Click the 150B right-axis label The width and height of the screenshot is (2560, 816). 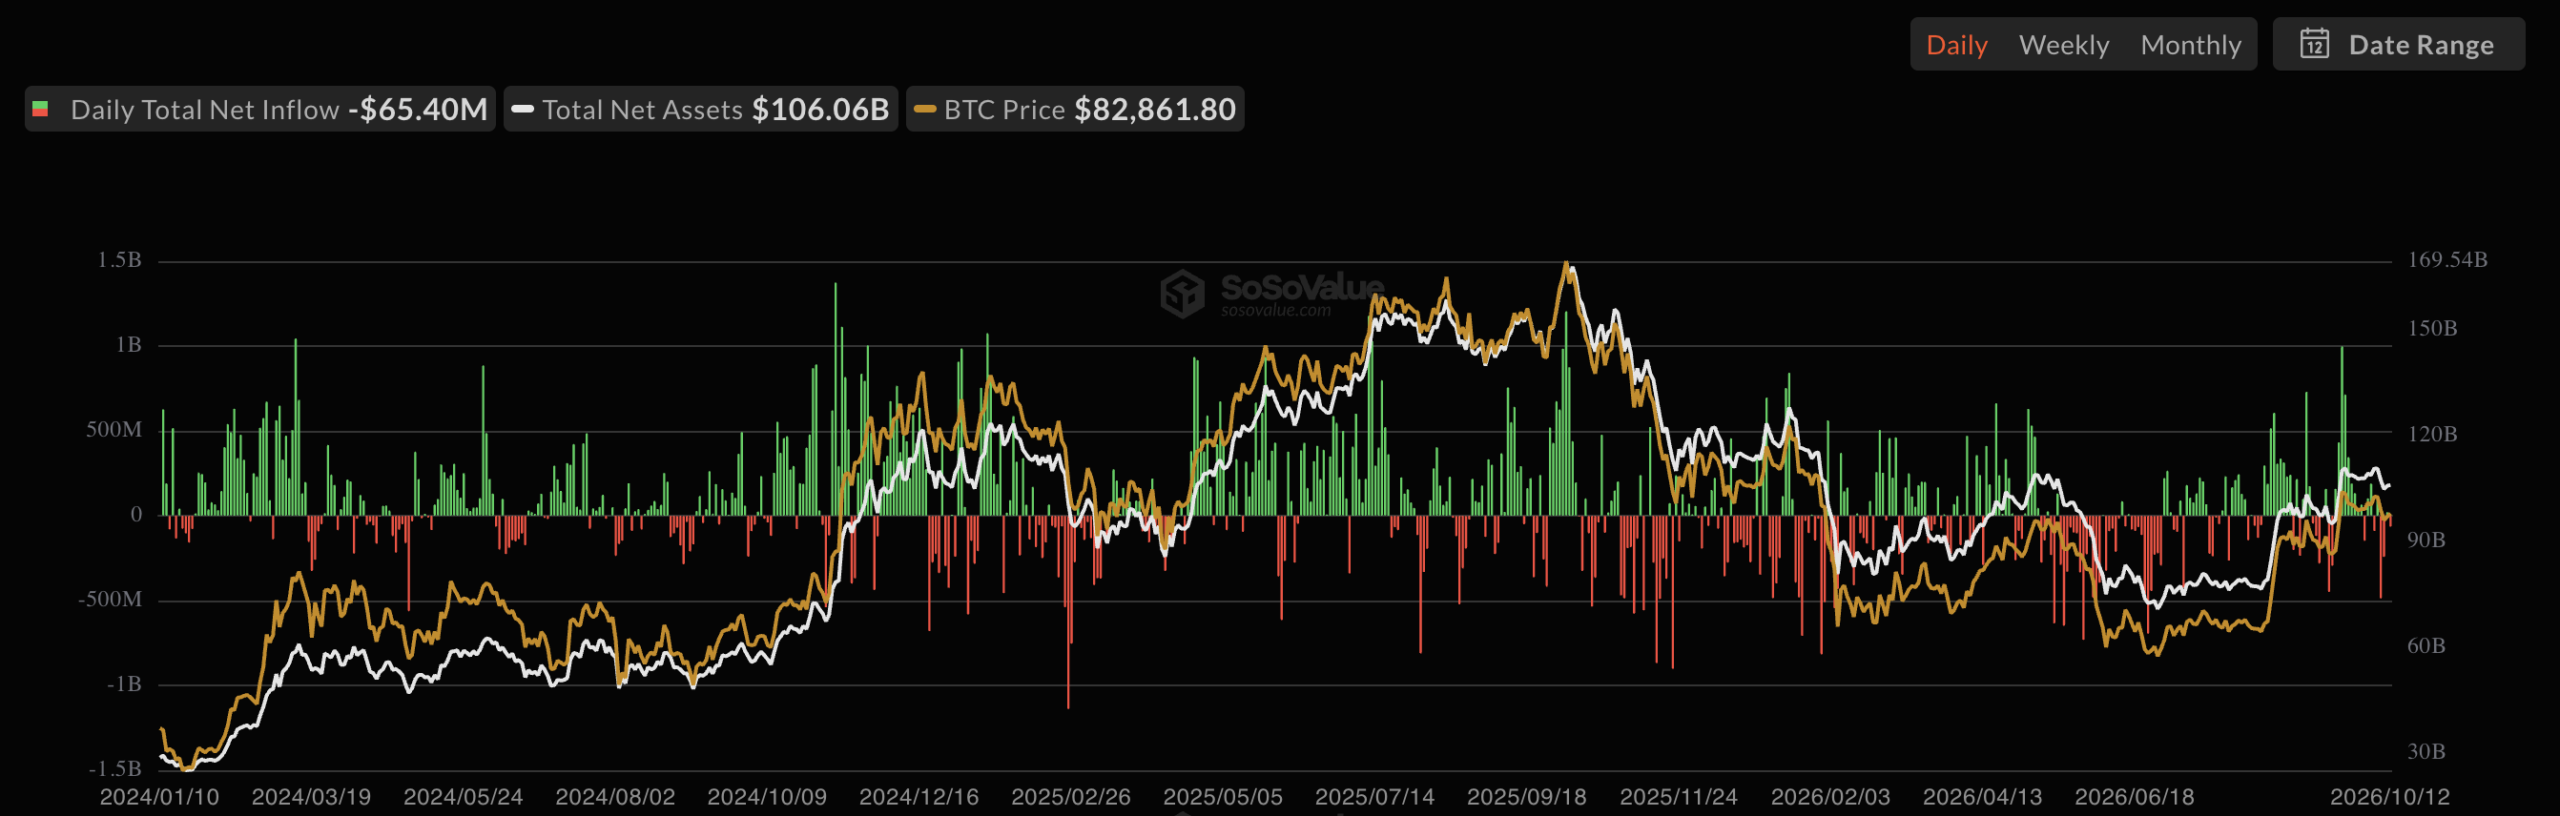pyautogui.click(x=2432, y=329)
